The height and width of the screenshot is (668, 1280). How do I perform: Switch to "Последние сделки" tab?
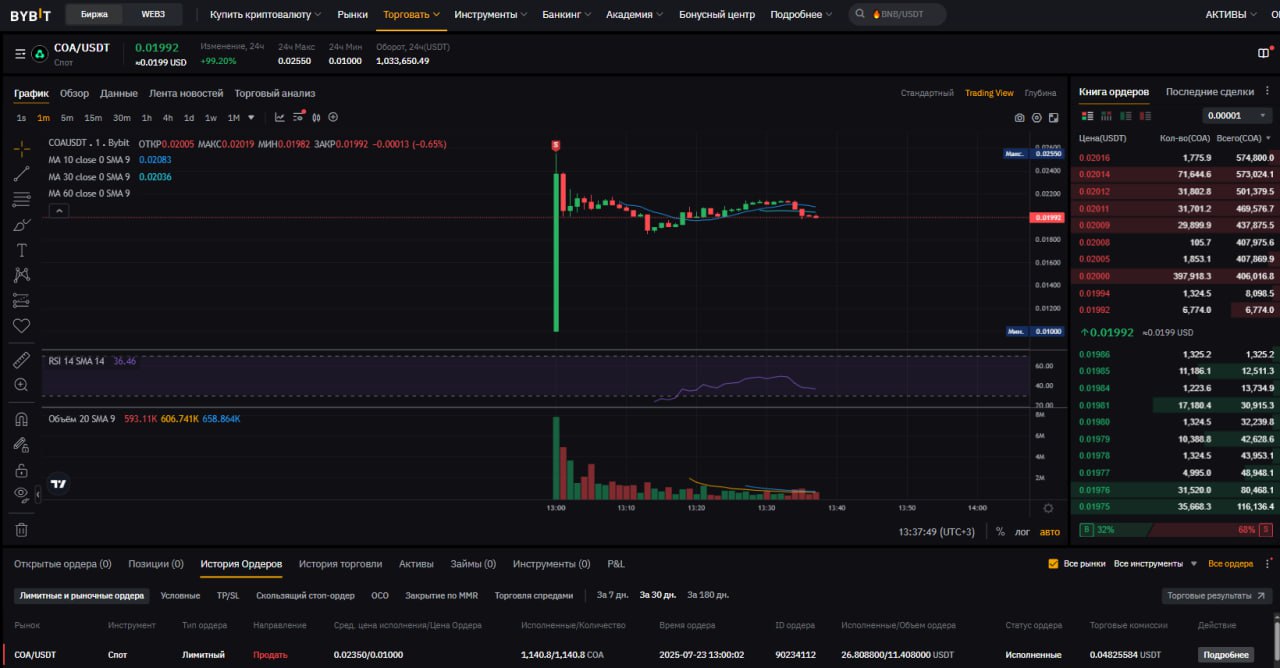(x=1210, y=92)
